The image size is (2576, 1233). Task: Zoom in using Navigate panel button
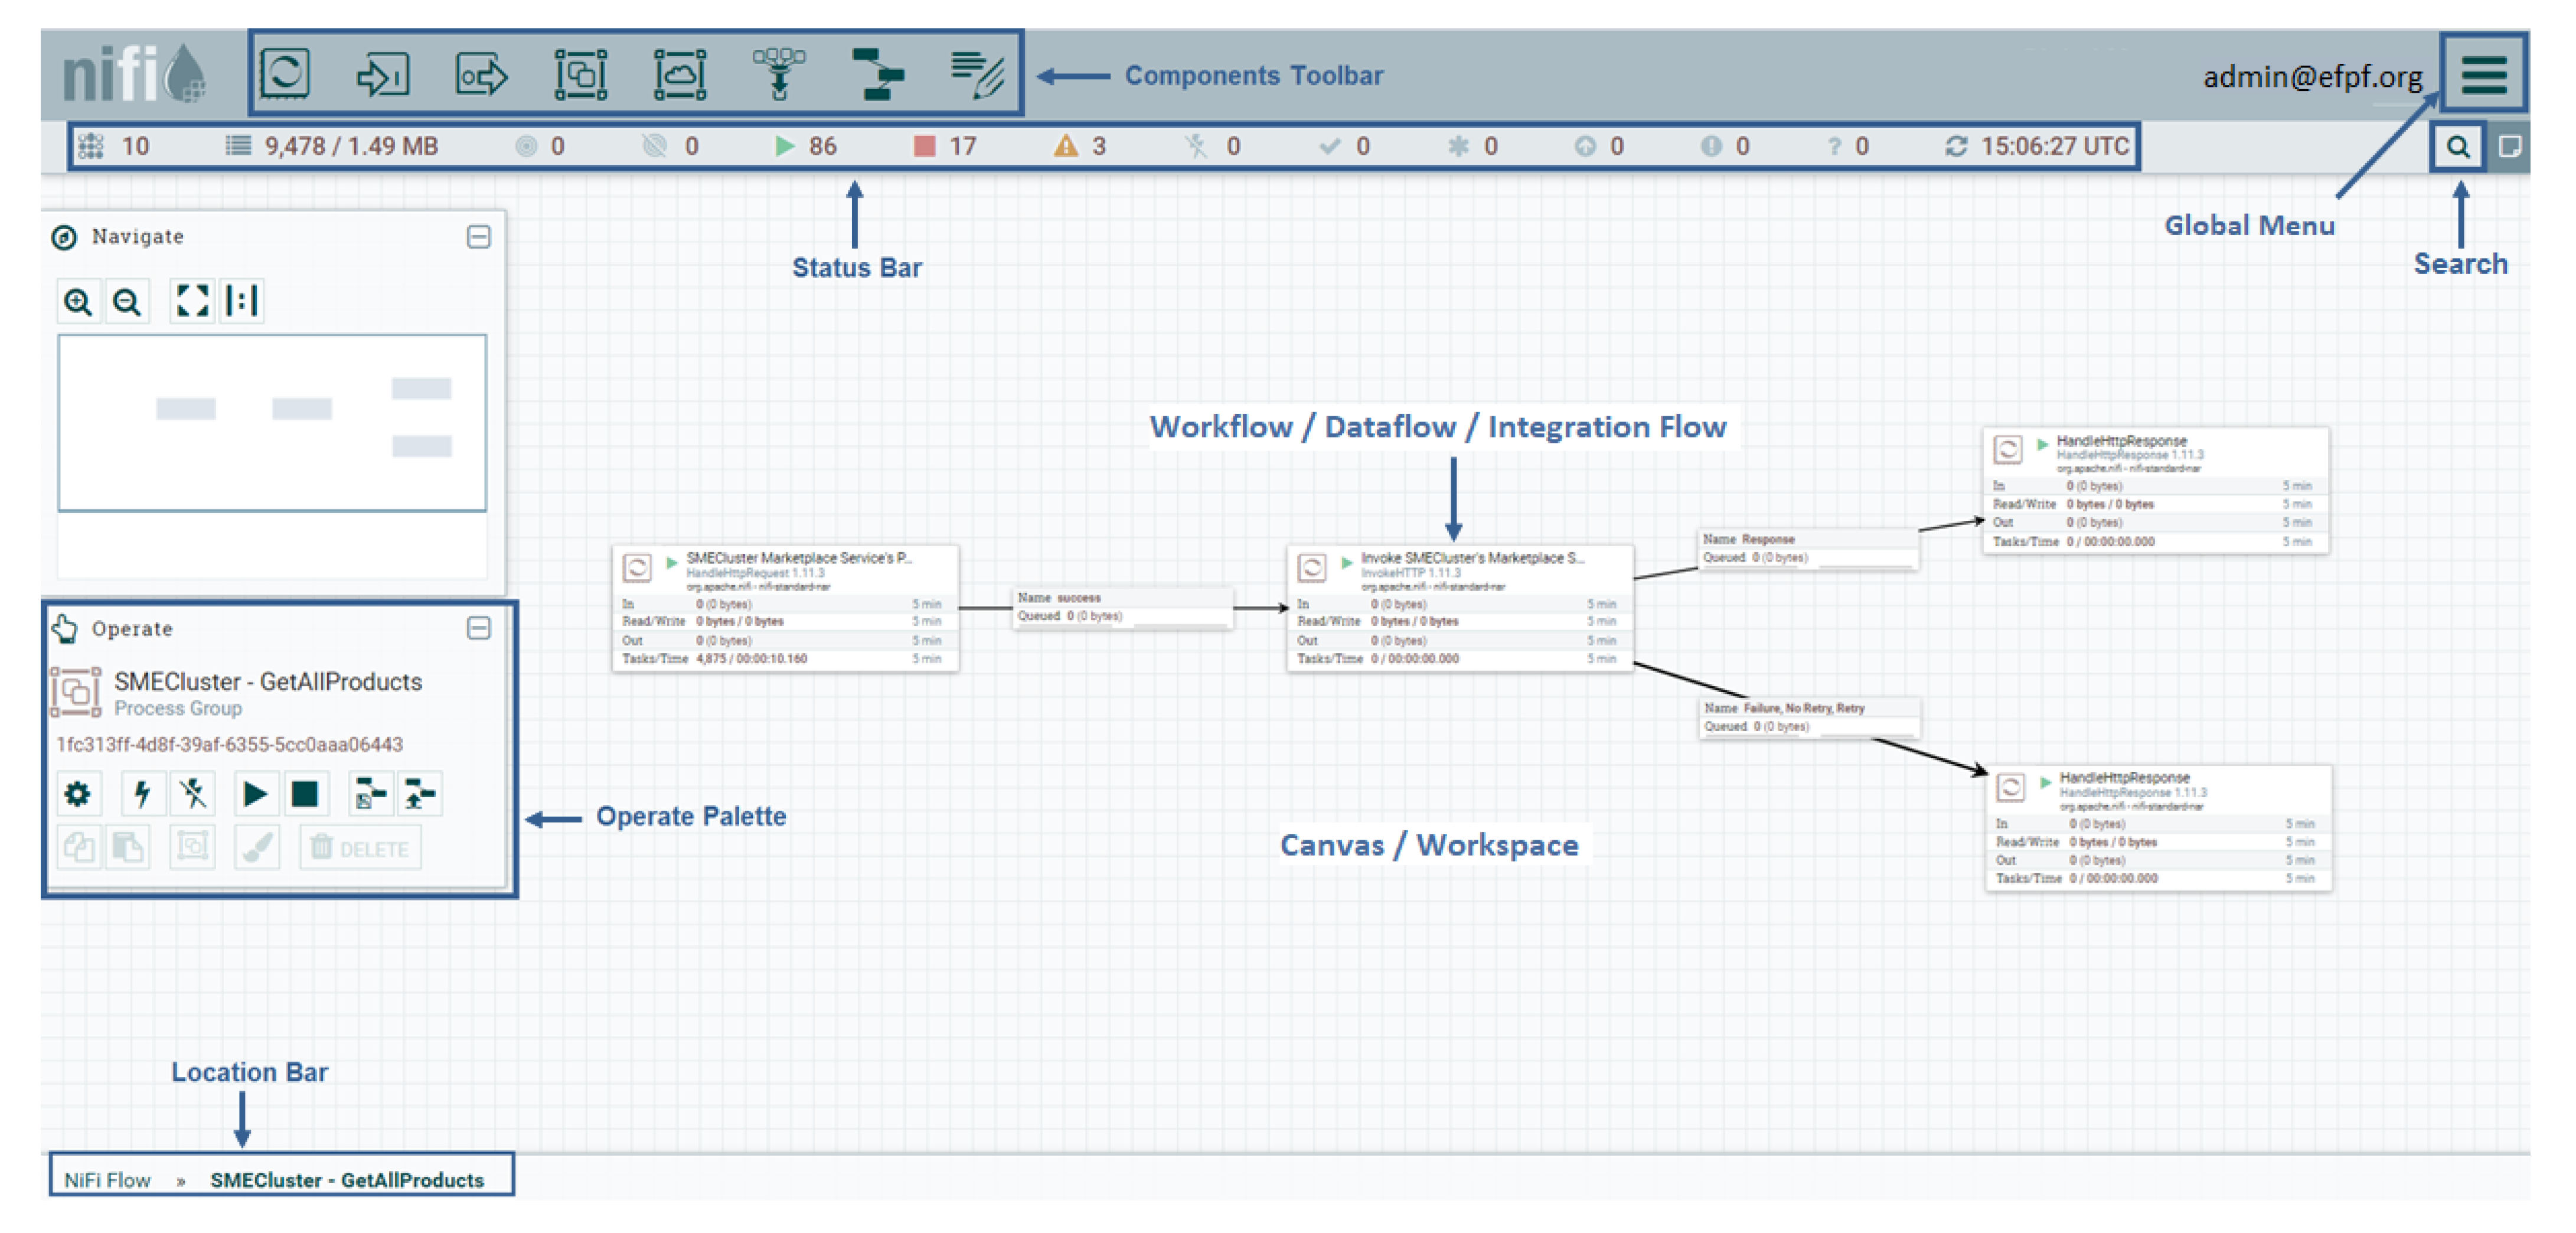[x=78, y=301]
